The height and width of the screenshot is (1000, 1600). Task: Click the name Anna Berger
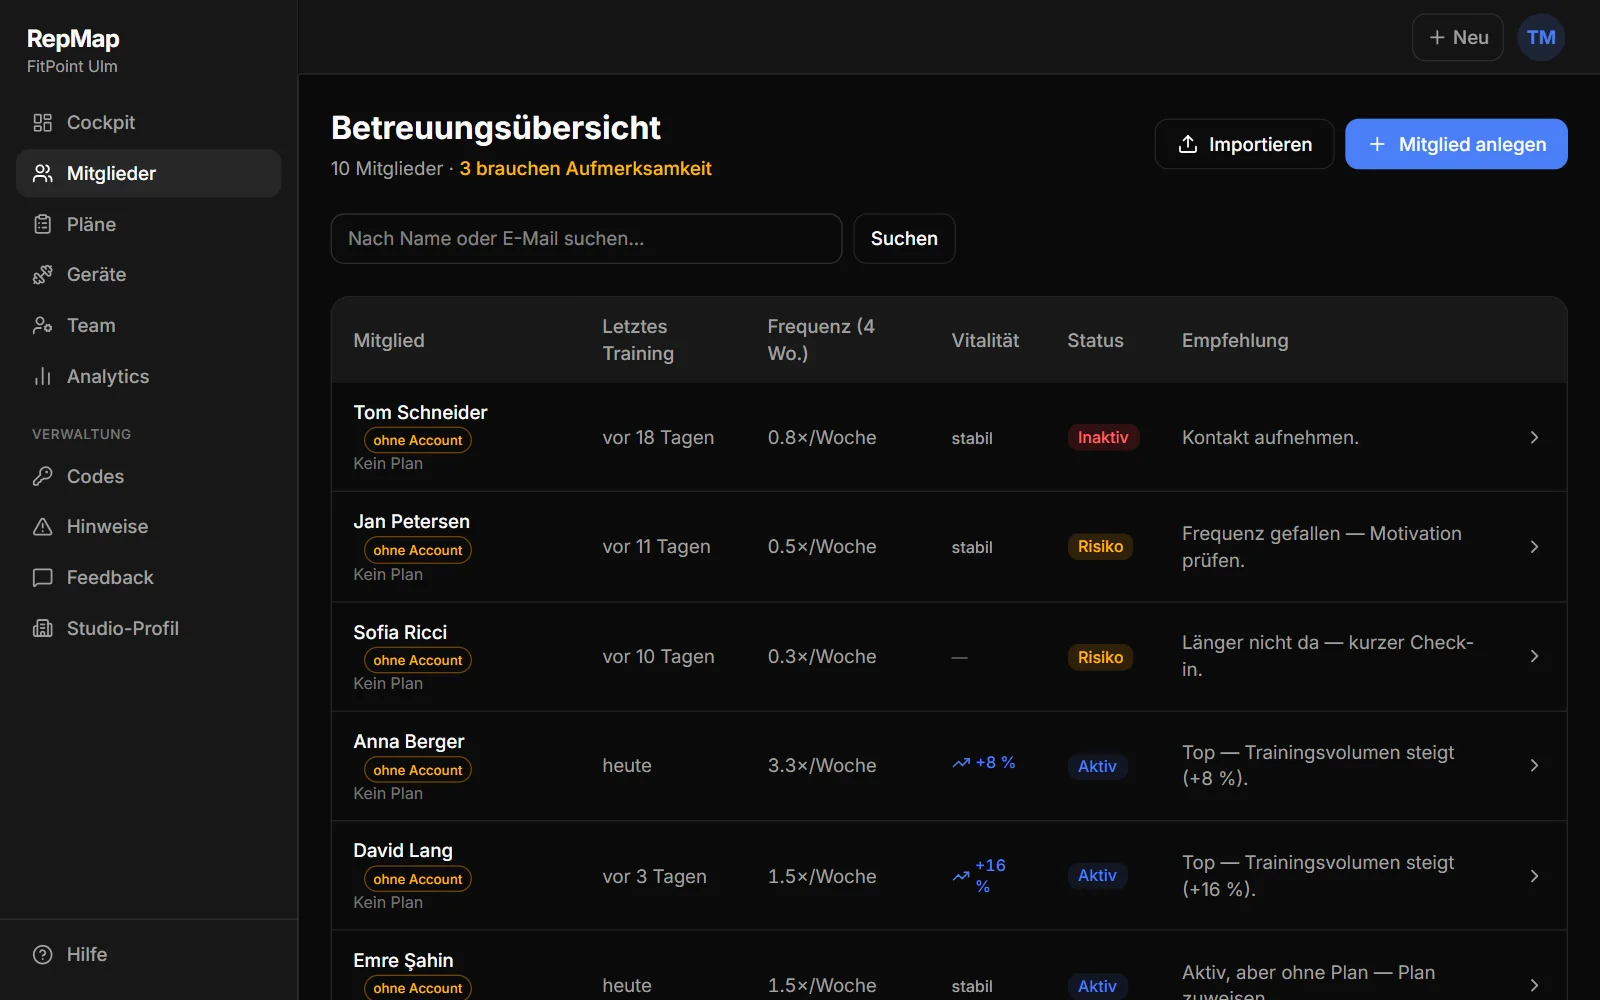point(409,741)
